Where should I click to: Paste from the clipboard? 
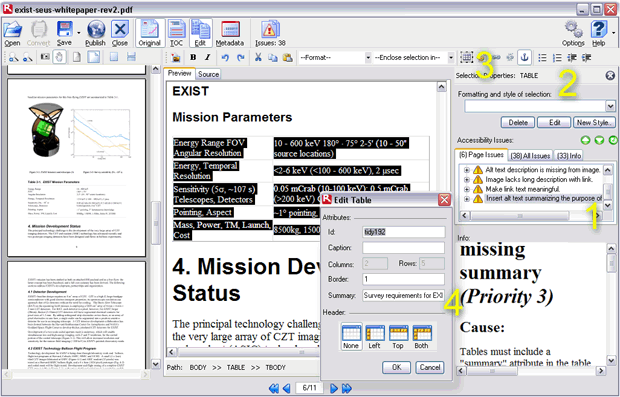click(288, 58)
